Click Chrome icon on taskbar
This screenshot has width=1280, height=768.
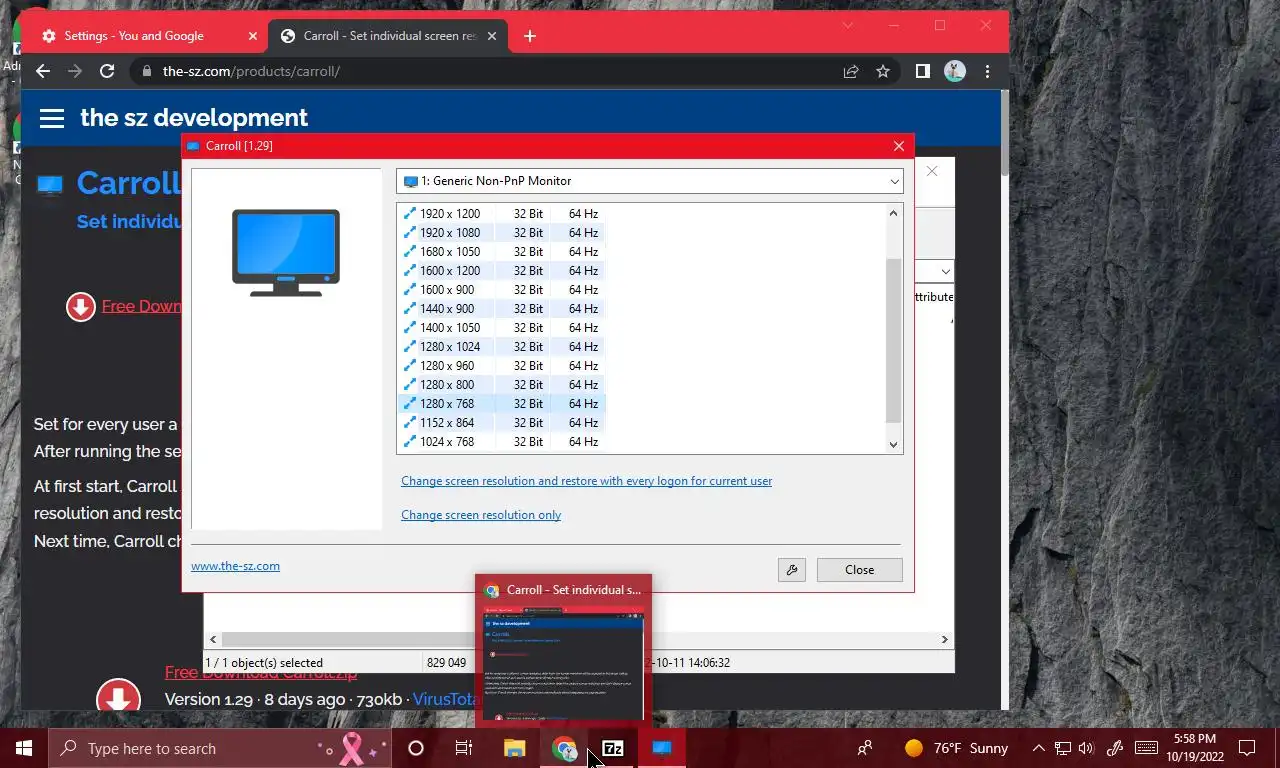pos(564,748)
